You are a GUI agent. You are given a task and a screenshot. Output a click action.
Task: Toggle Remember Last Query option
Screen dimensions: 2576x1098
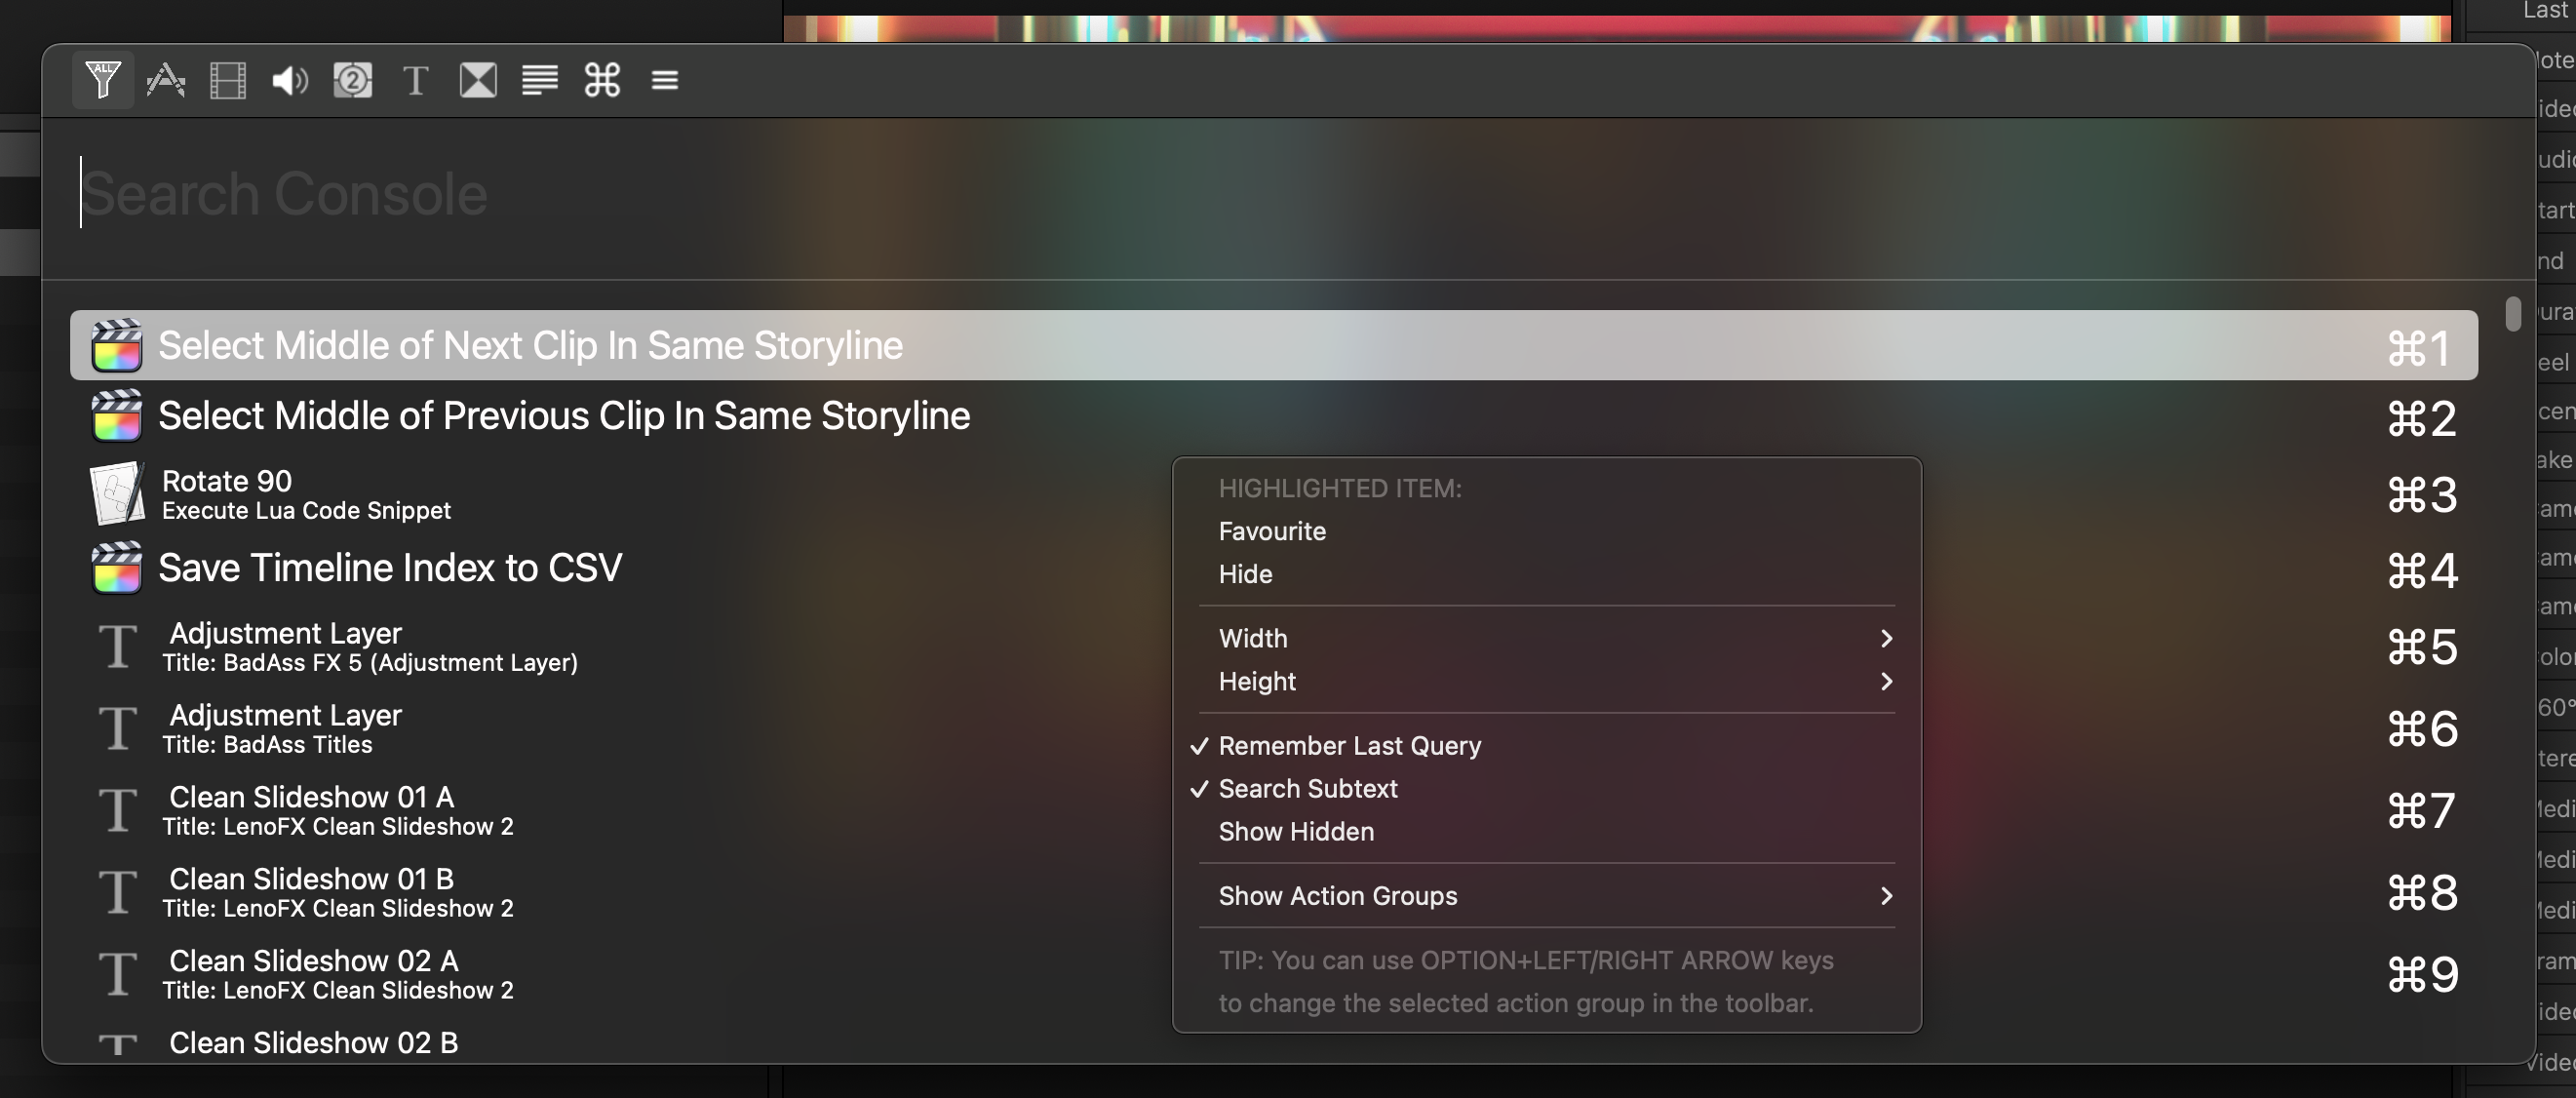[1349, 745]
